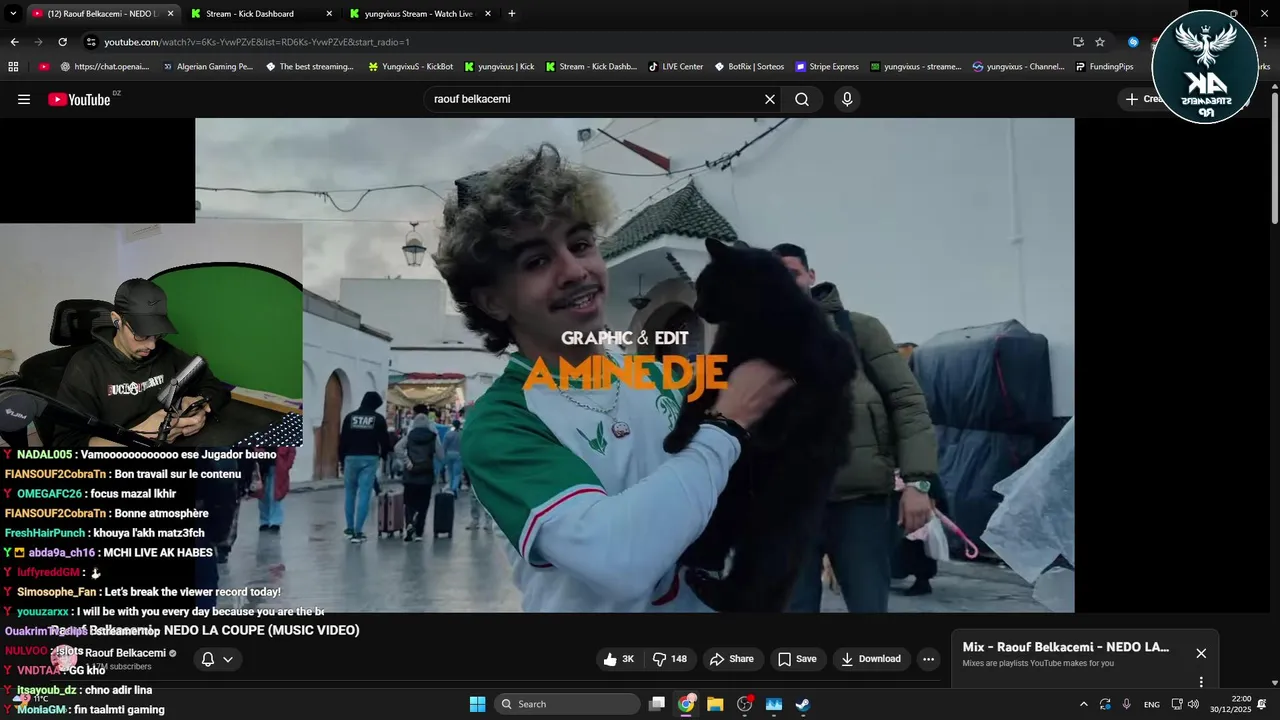The width and height of the screenshot is (1280, 720).
Task: Open Steam from the taskbar
Action: (x=802, y=704)
